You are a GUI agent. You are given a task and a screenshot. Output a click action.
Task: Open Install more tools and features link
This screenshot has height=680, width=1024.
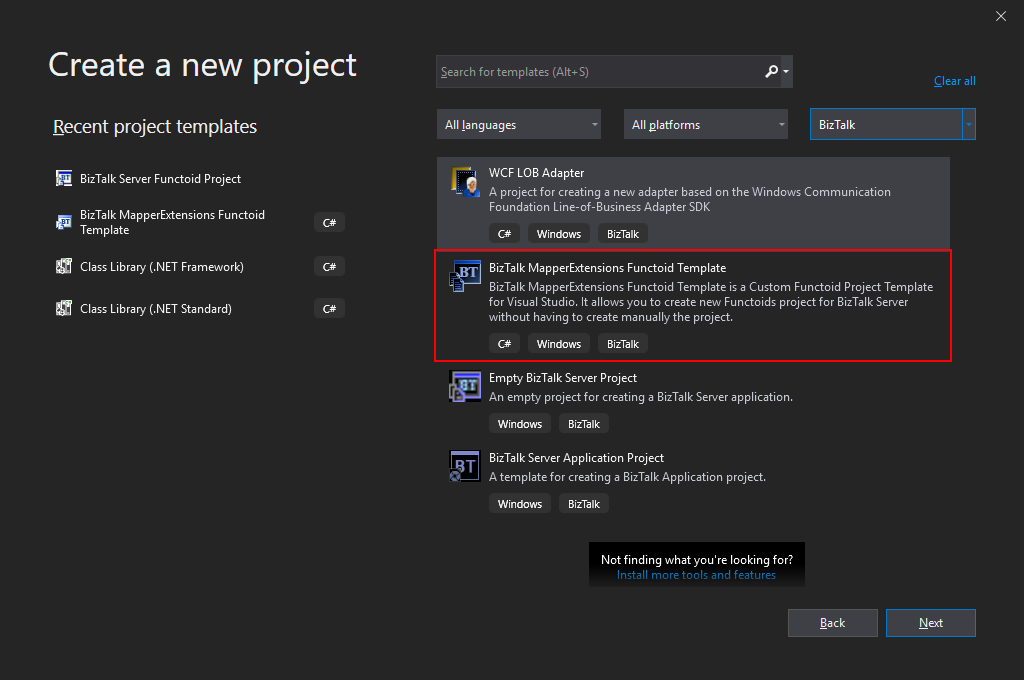[696, 575]
